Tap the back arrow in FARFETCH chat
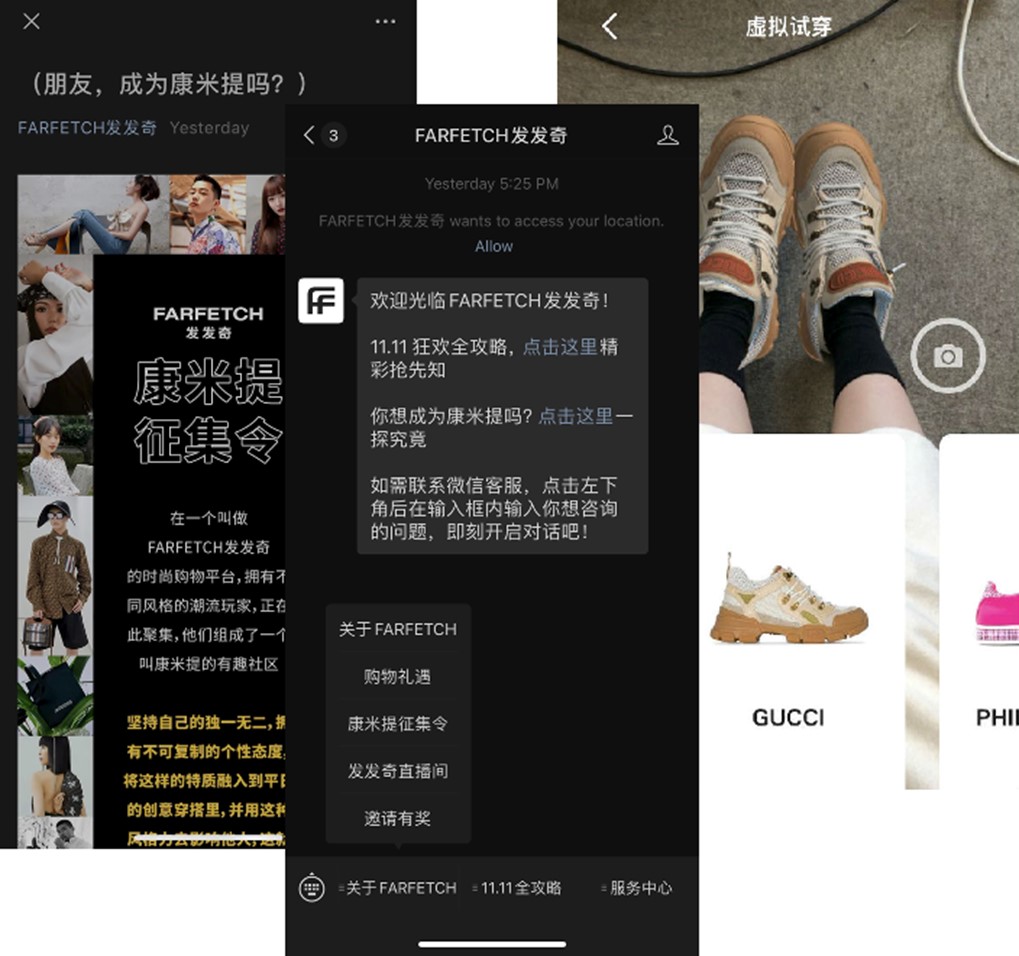Screen dimensions: 1019x956 click(309, 135)
